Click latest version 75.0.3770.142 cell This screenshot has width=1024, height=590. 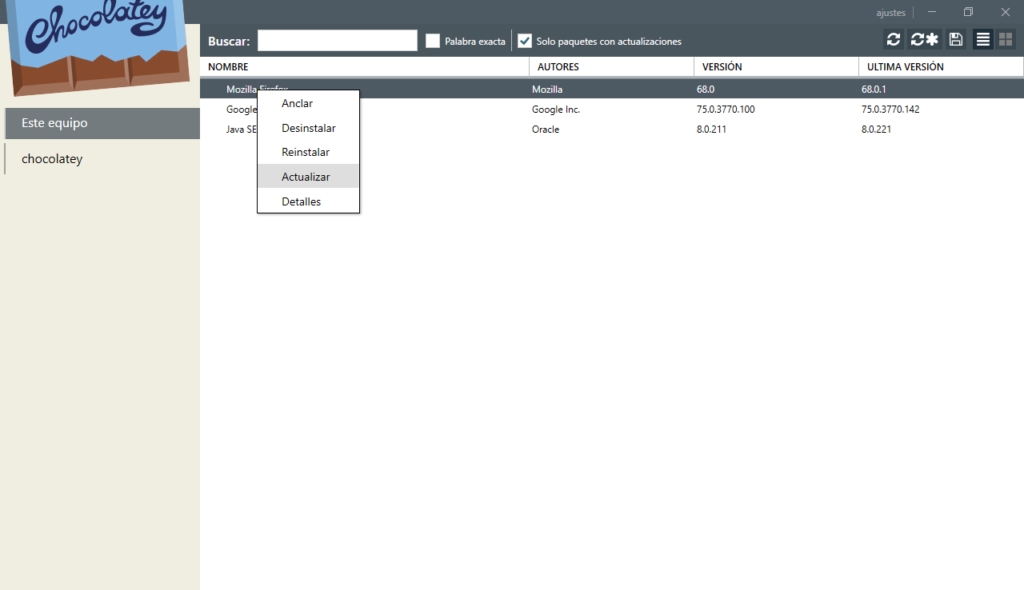[890, 109]
